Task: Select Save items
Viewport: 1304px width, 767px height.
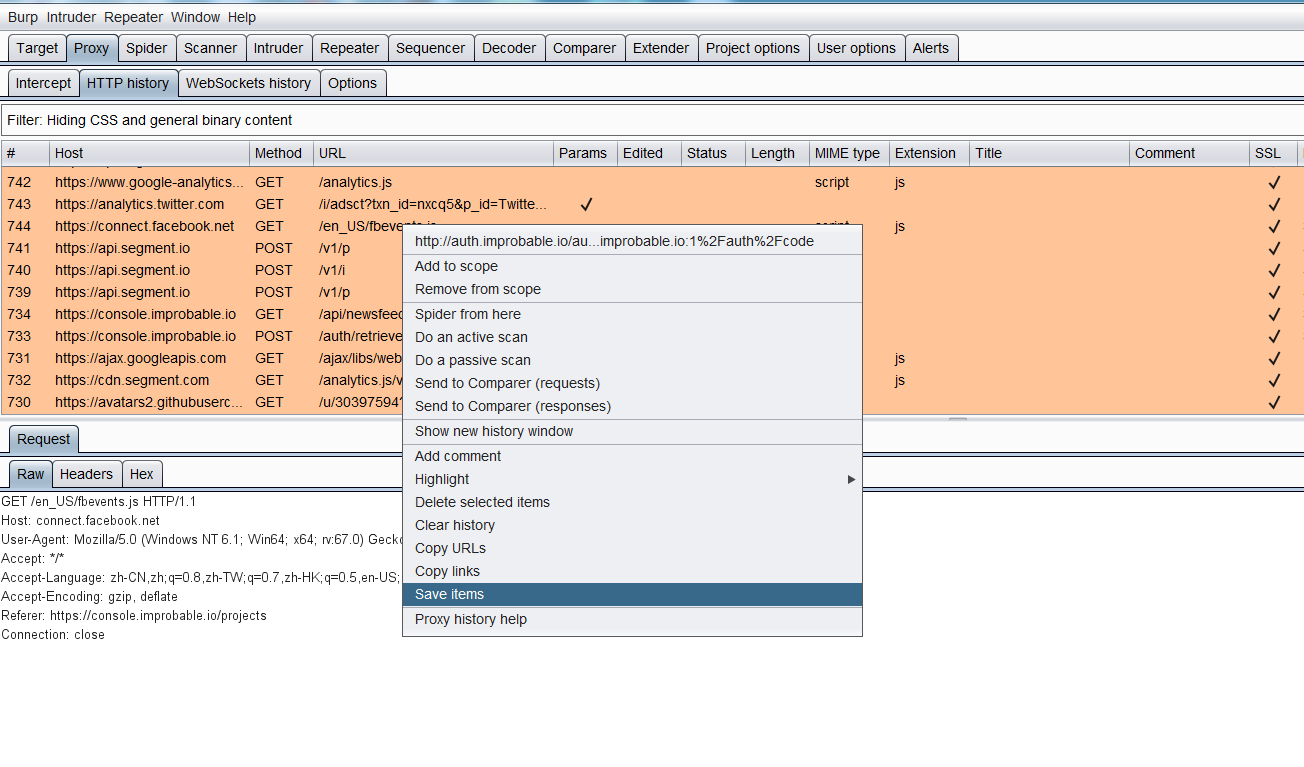Action: (x=632, y=594)
